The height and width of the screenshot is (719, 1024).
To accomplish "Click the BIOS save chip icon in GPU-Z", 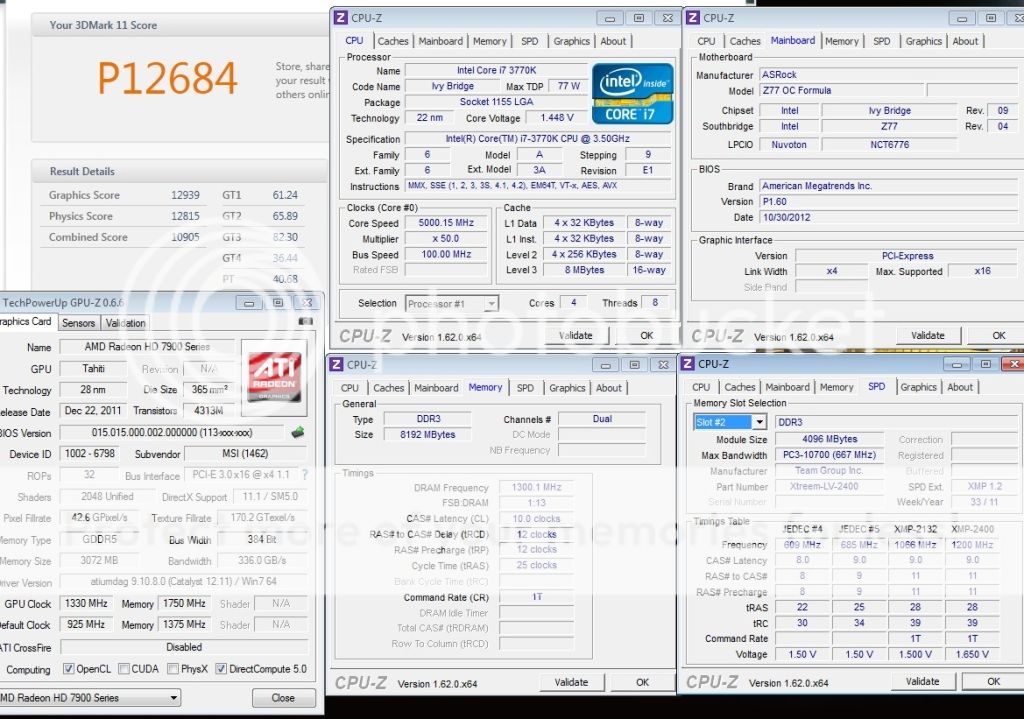I will [297, 432].
